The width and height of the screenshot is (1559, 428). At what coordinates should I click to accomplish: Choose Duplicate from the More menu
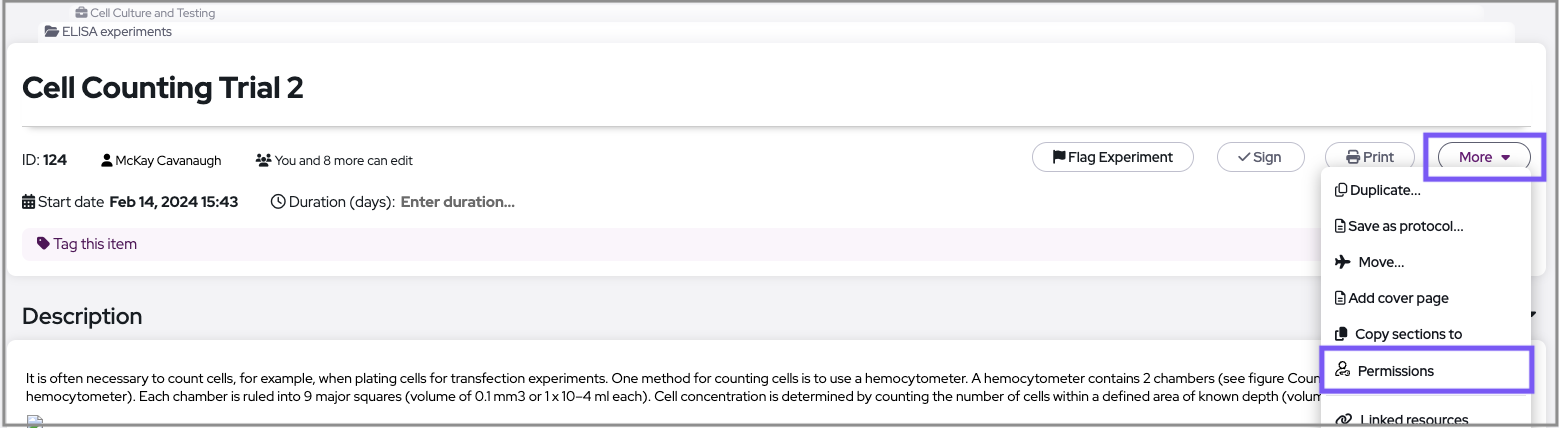[1384, 190]
